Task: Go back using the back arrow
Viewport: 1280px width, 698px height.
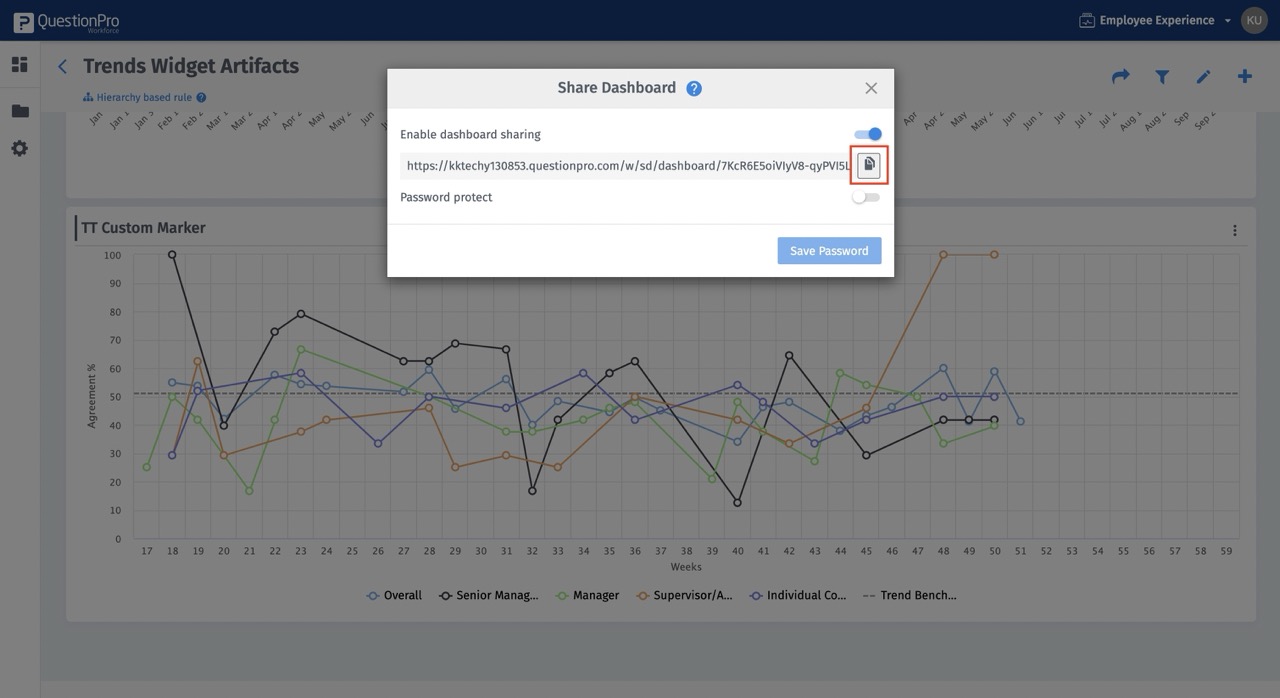Action: pyautogui.click(x=61, y=65)
